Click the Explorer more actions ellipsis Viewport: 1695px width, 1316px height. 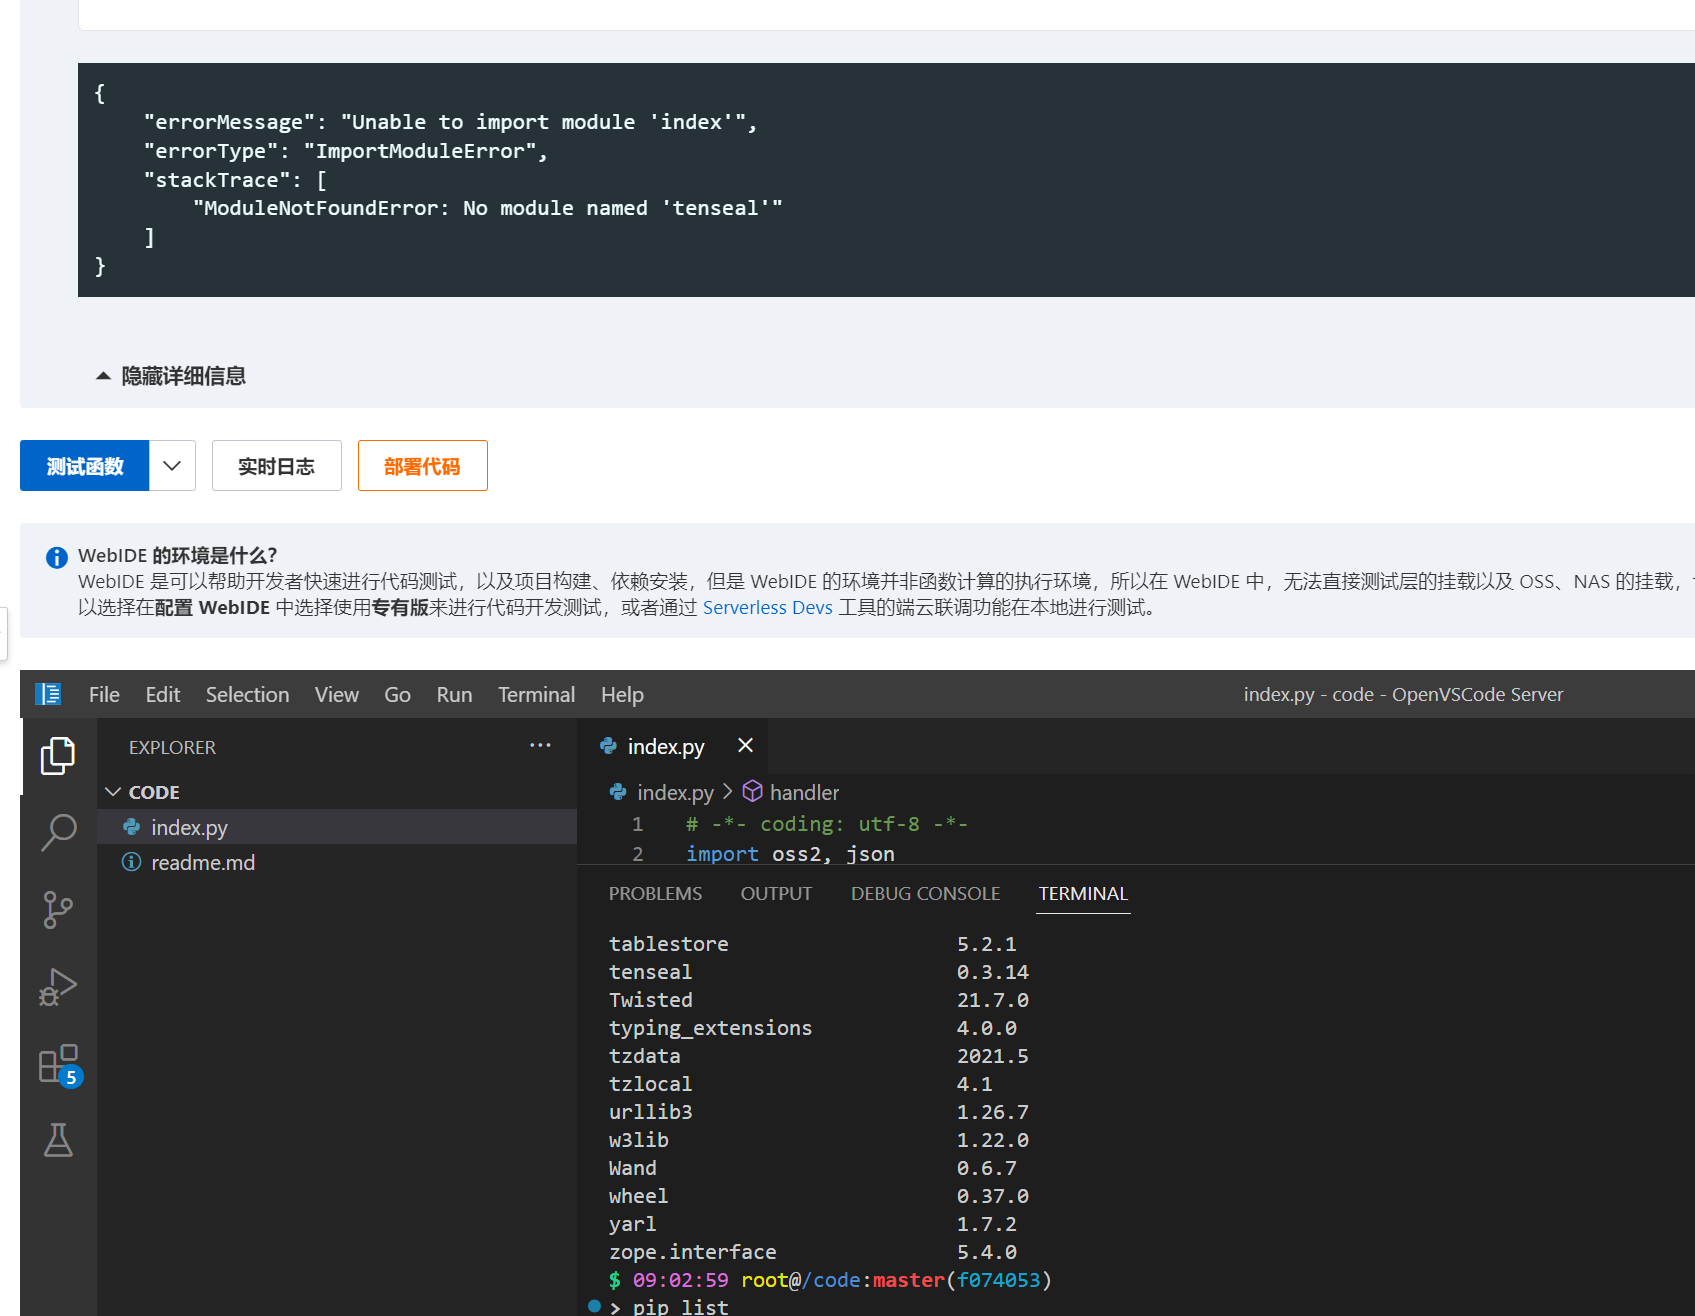540,745
